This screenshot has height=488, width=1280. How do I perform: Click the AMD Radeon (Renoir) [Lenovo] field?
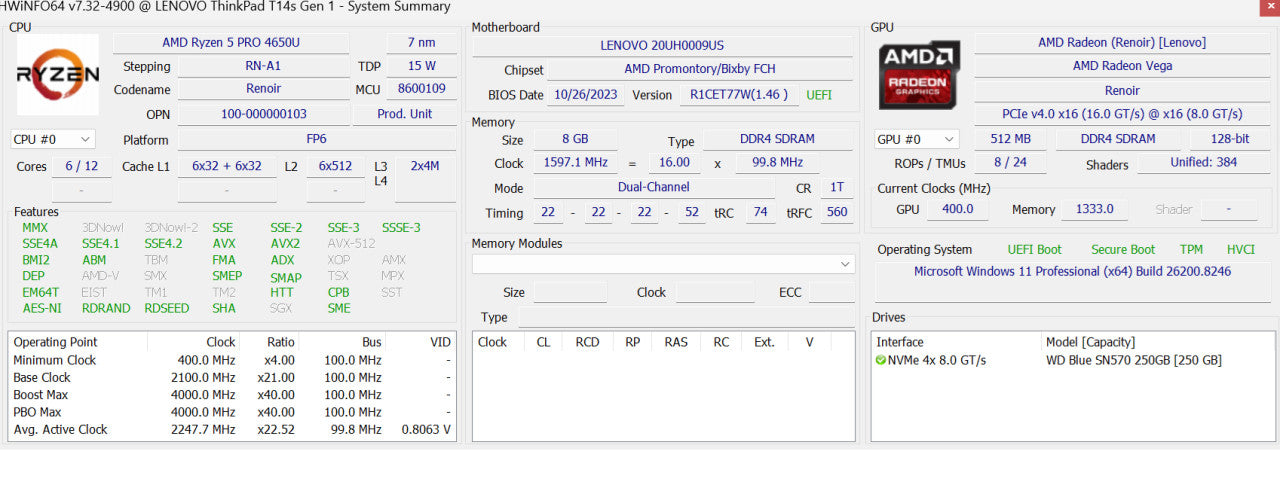click(1121, 43)
